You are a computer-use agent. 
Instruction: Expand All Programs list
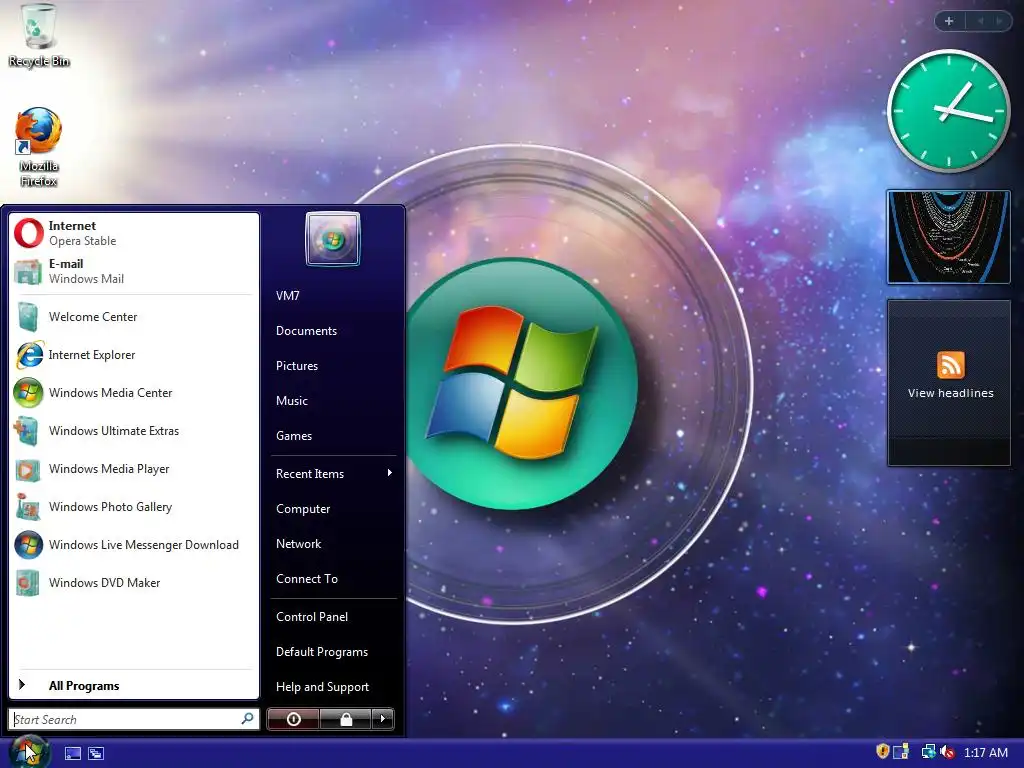tap(134, 685)
